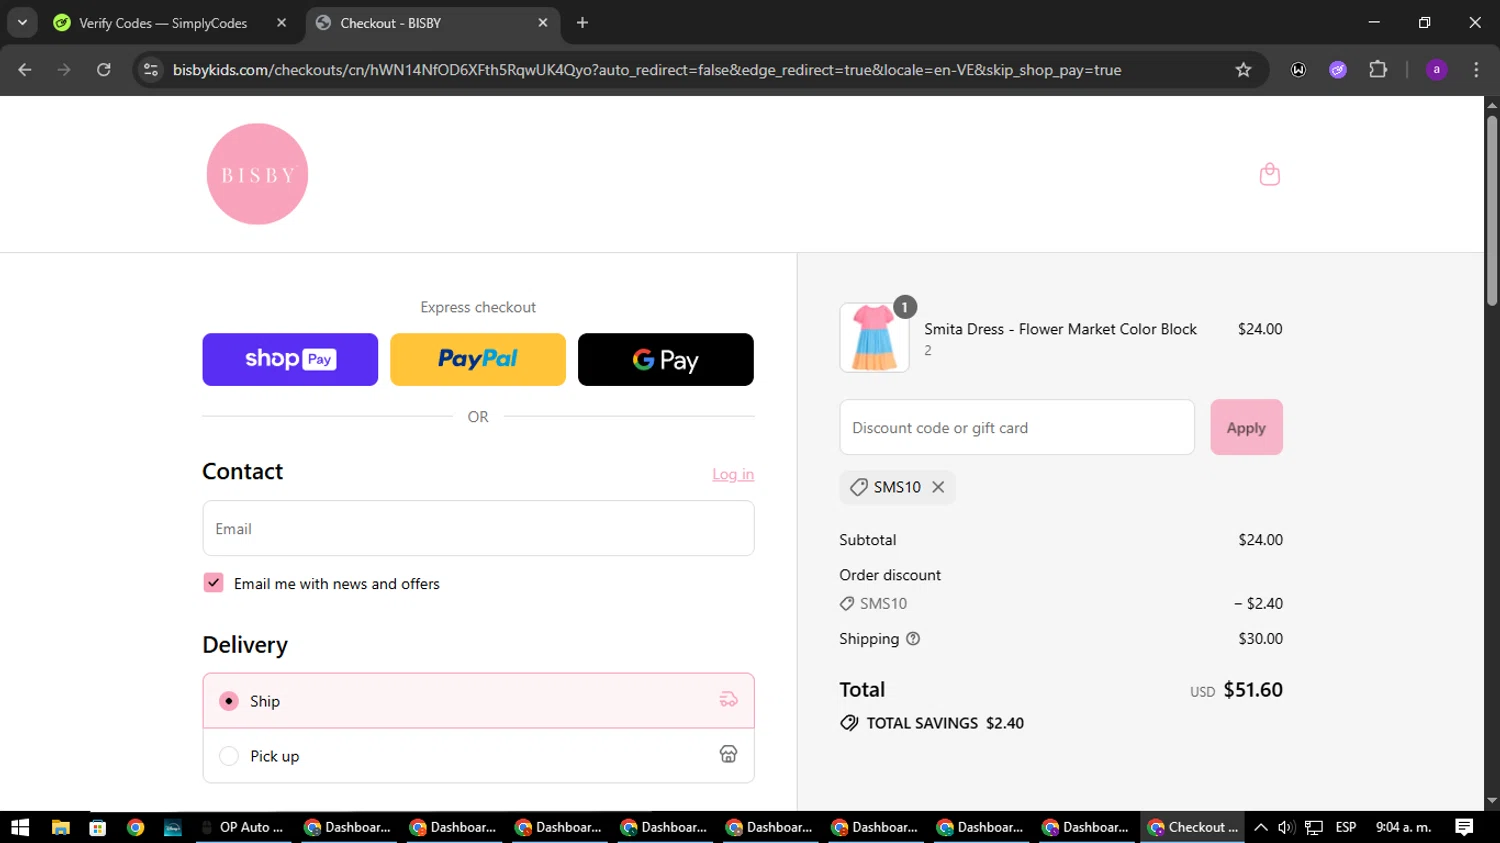Pay with Shop Pay

pos(290,359)
